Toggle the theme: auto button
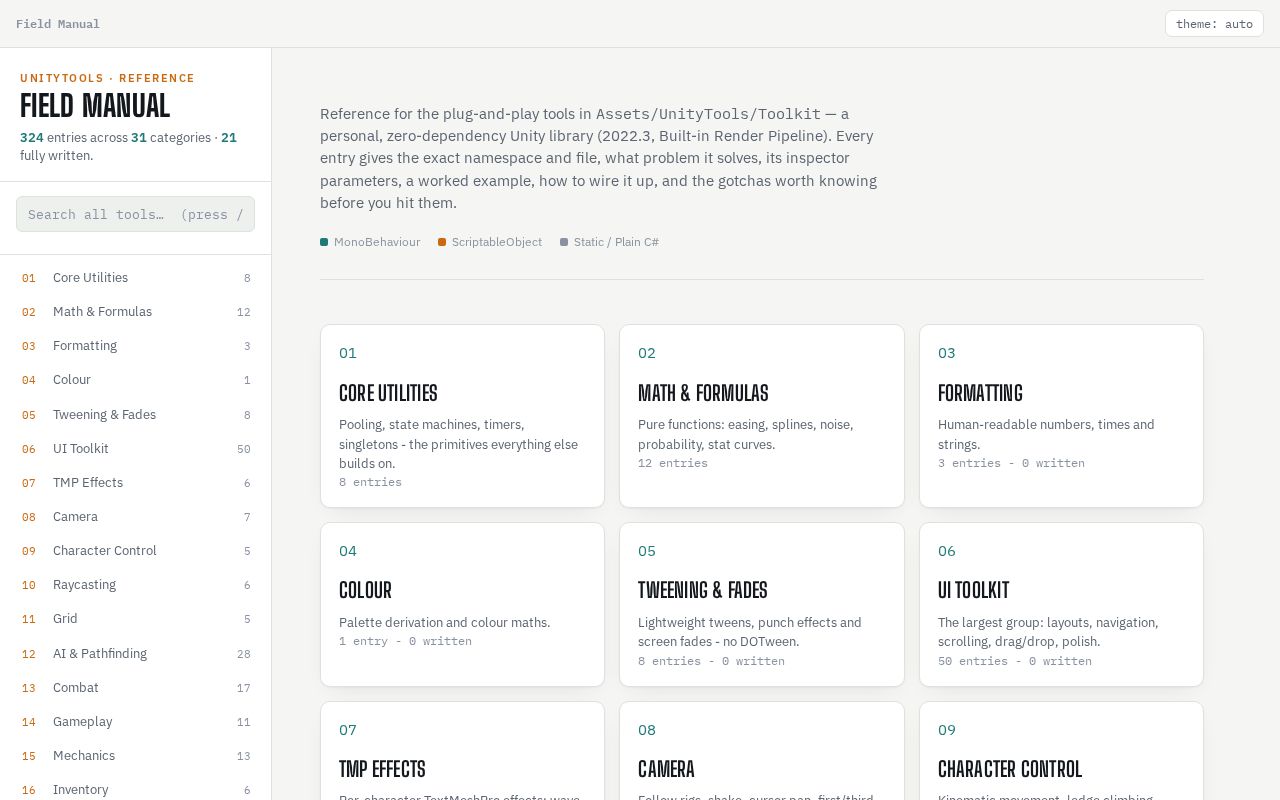The width and height of the screenshot is (1280, 800). click(1214, 24)
